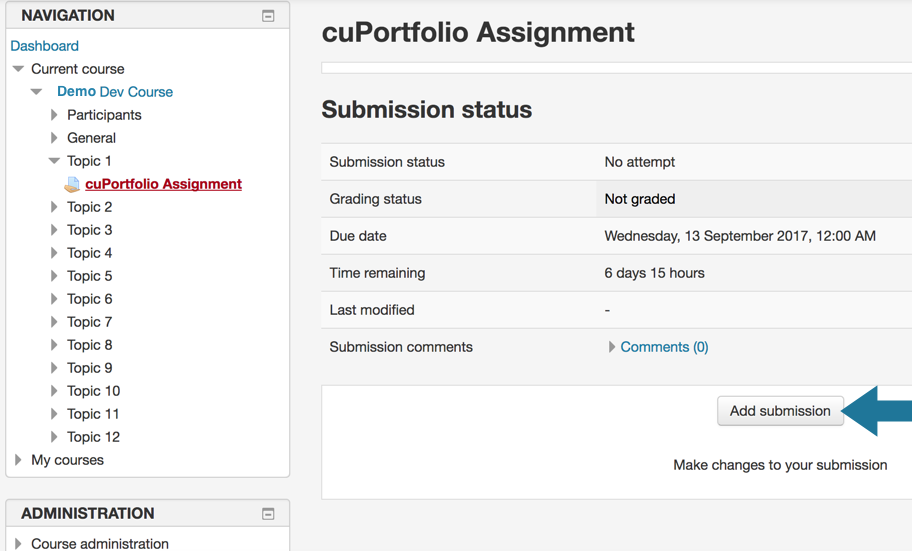This screenshot has width=912, height=551.
Task: Click the cuPortfolio Assignment document icon
Action: pyautogui.click(x=72, y=185)
